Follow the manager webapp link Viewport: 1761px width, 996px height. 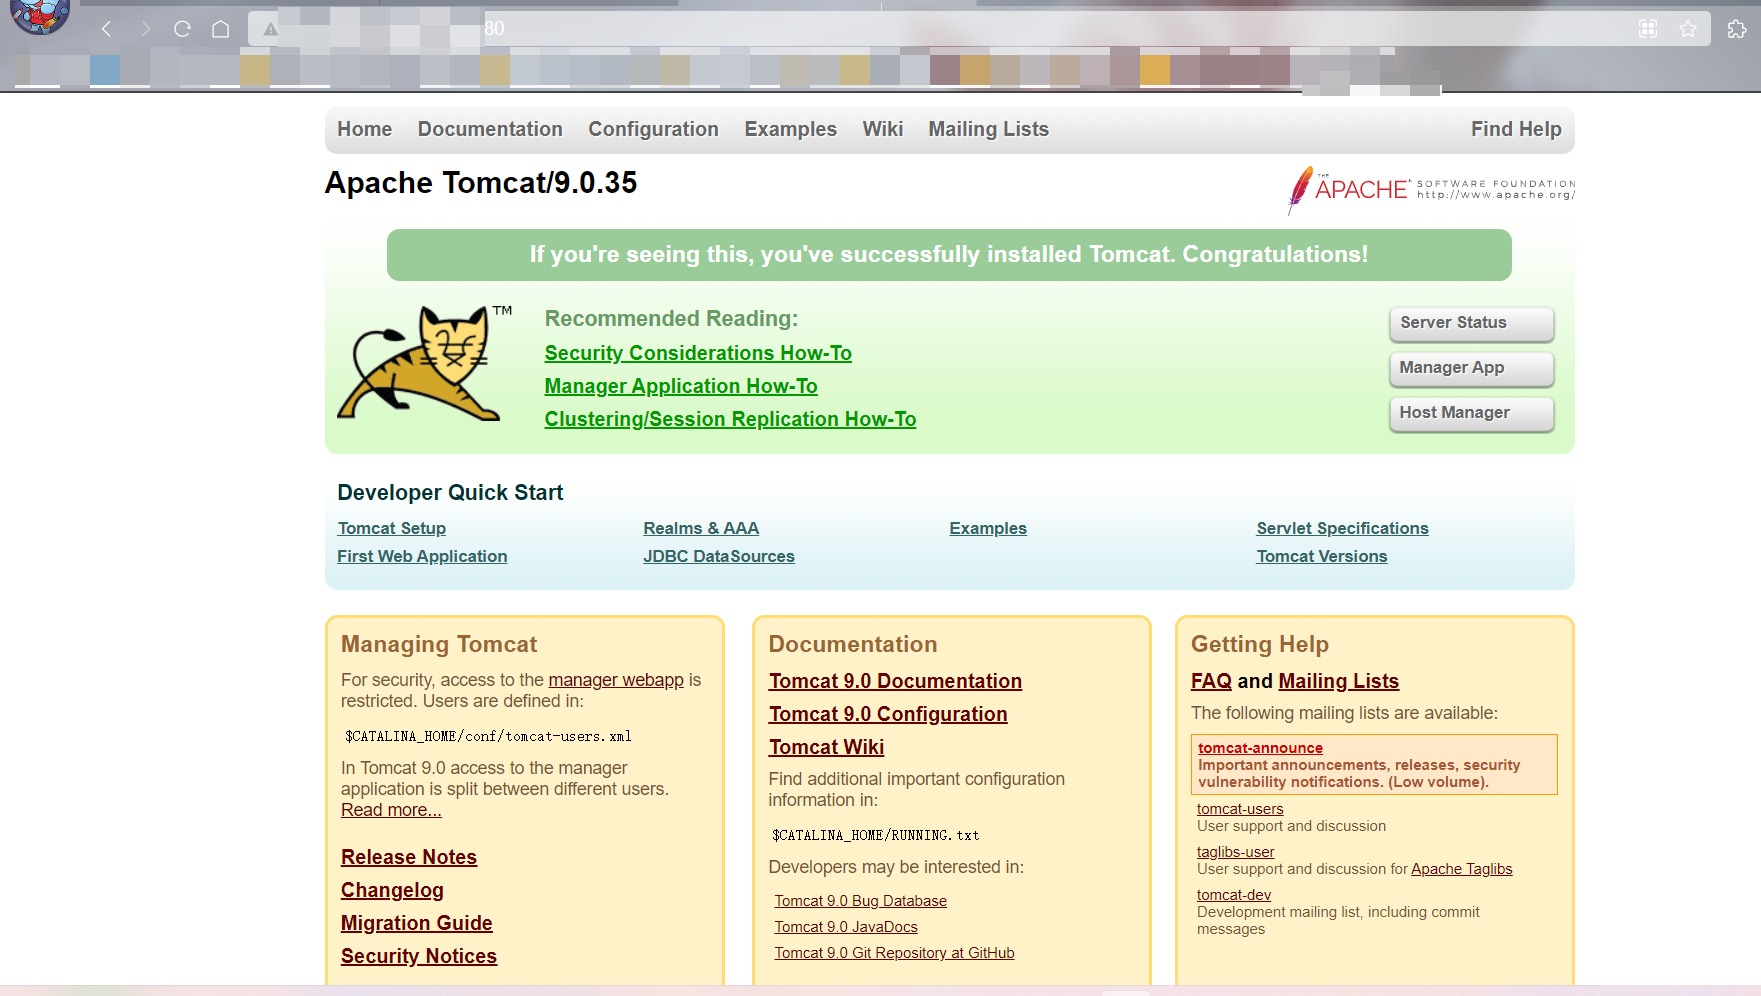pyautogui.click(x=616, y=680)
